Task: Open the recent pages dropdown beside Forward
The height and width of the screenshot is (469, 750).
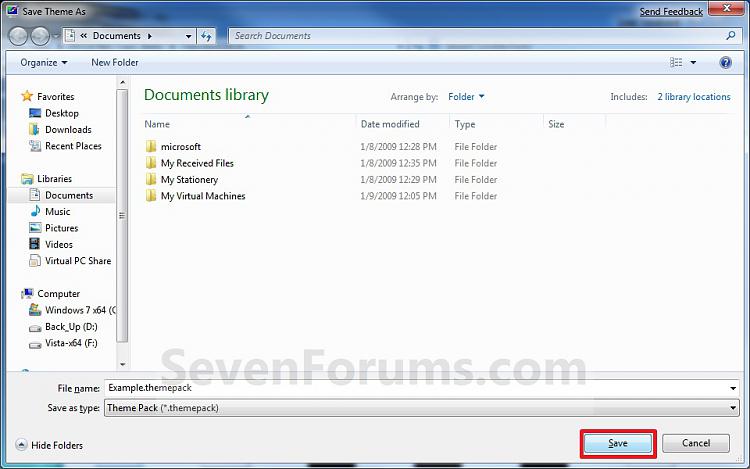Action: (x=55, y=36)
